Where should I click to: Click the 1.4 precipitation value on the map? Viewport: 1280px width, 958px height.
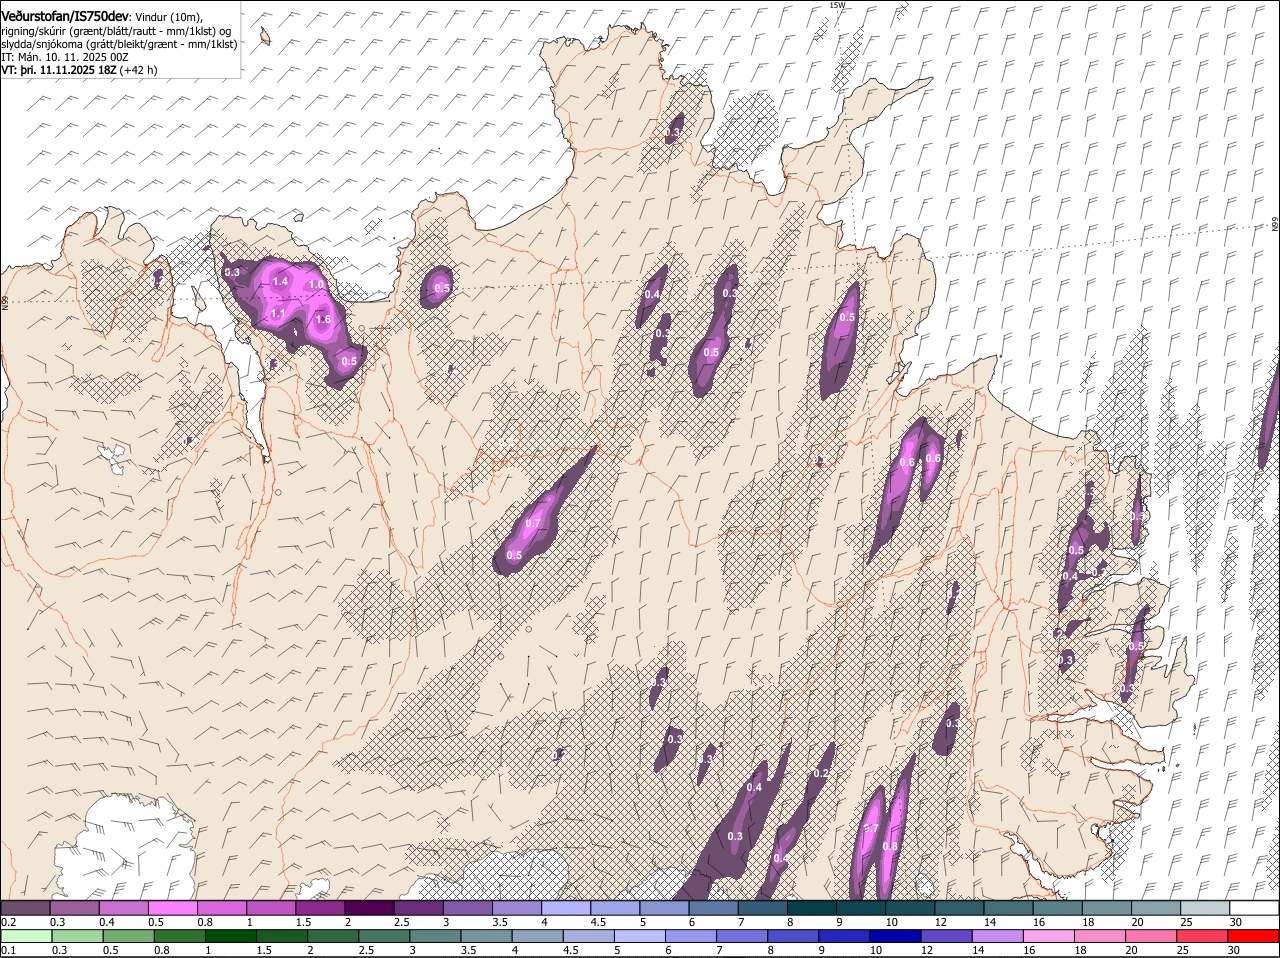coord(280,283)
